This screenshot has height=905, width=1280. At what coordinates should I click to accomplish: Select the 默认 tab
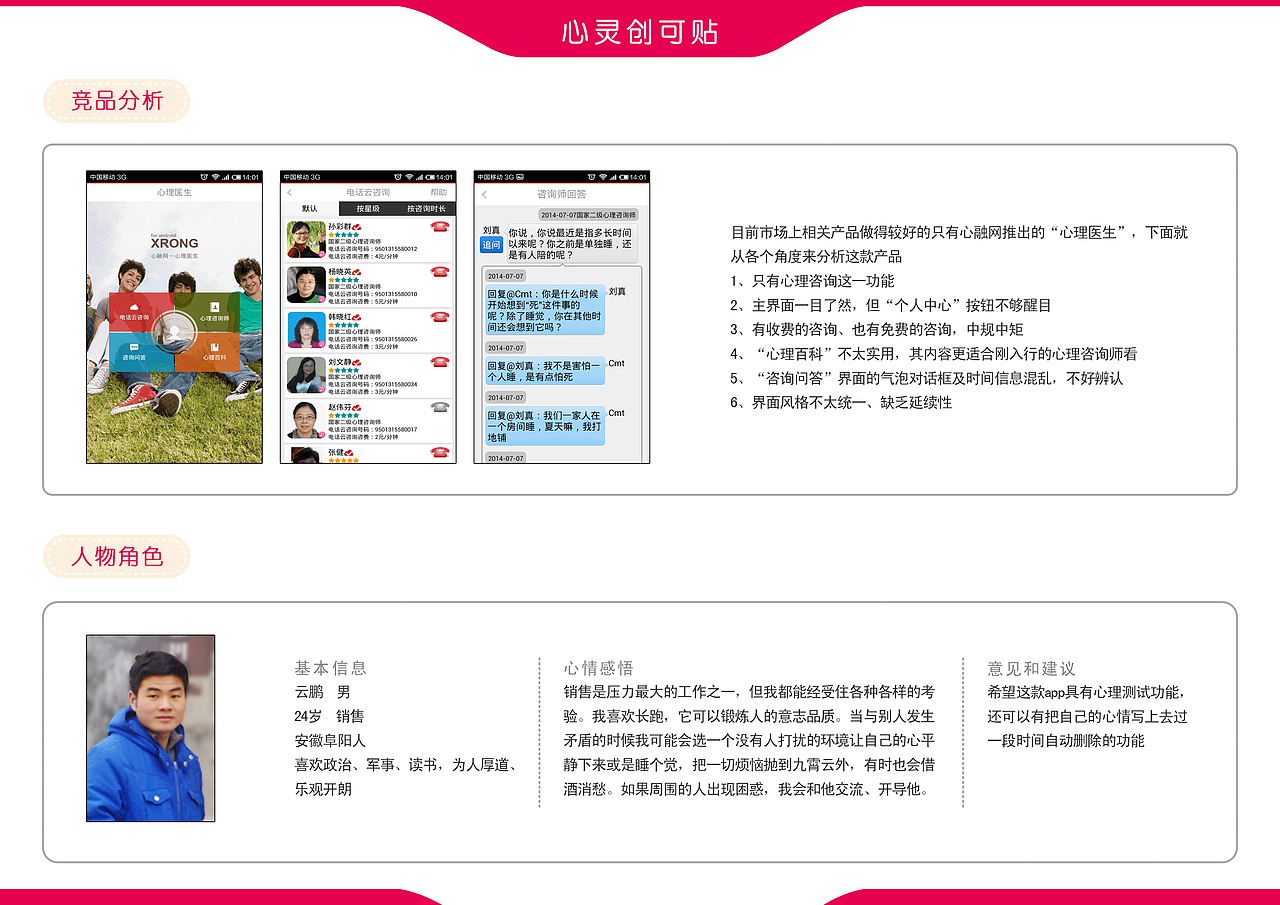coord(310,209)
